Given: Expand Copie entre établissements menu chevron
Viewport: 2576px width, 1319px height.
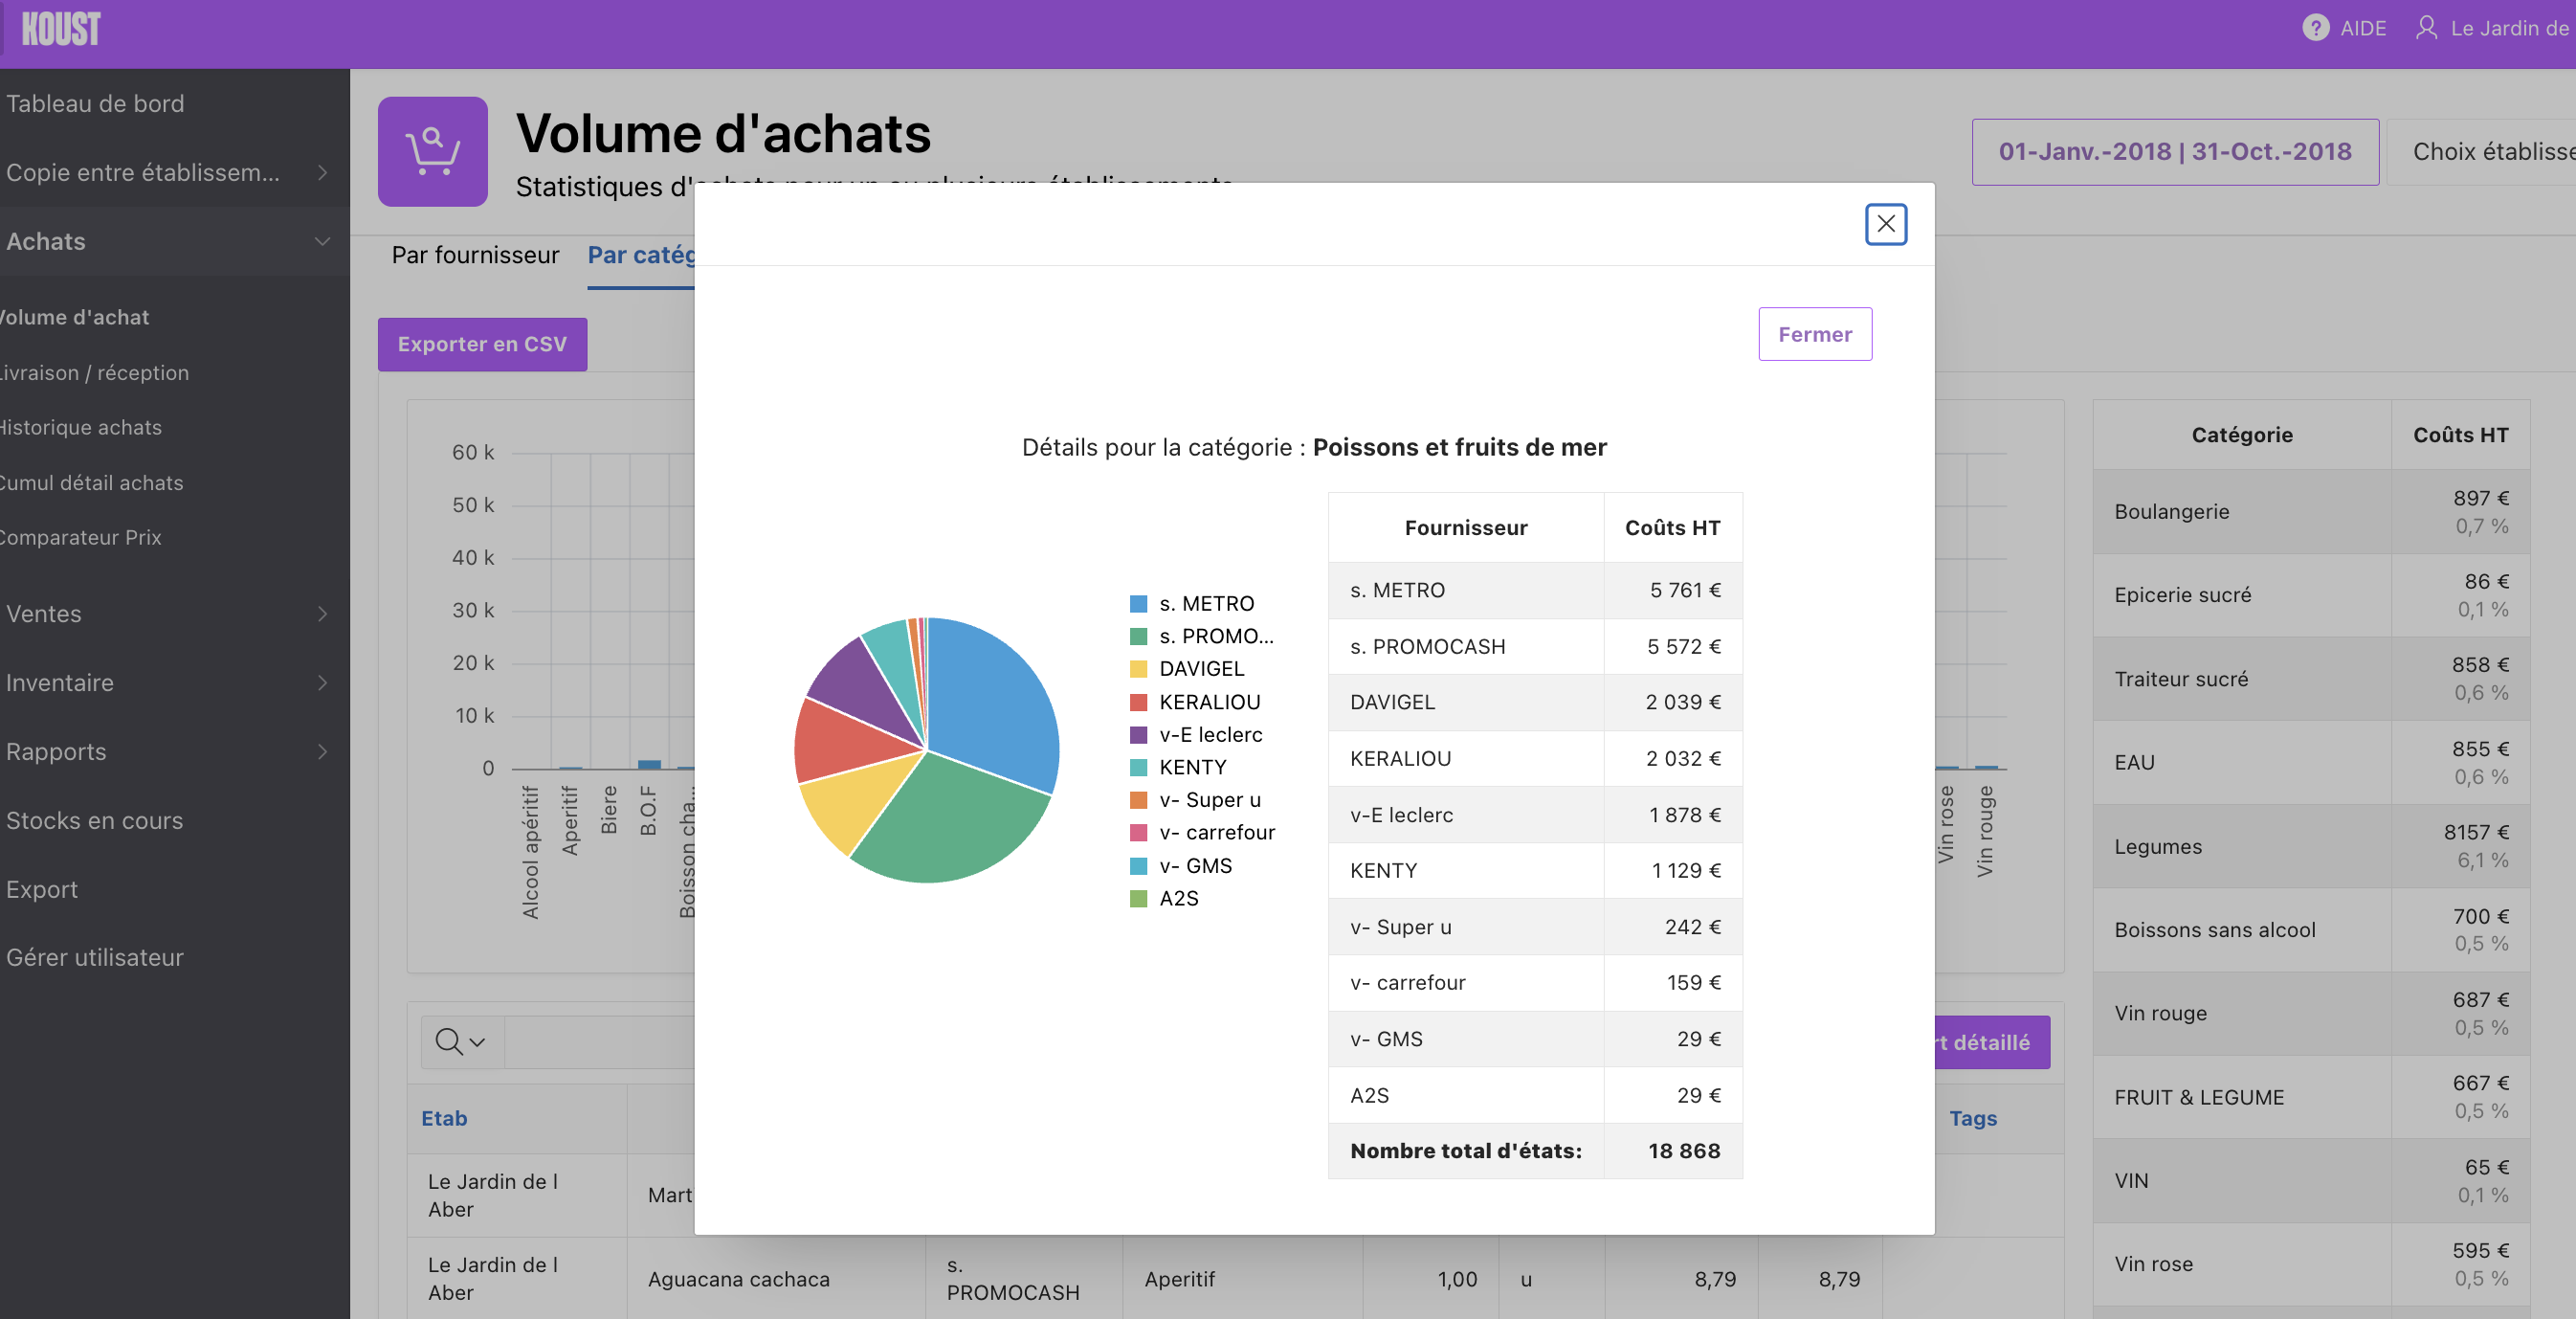Looking at the screenshot, I should (322, 173).
